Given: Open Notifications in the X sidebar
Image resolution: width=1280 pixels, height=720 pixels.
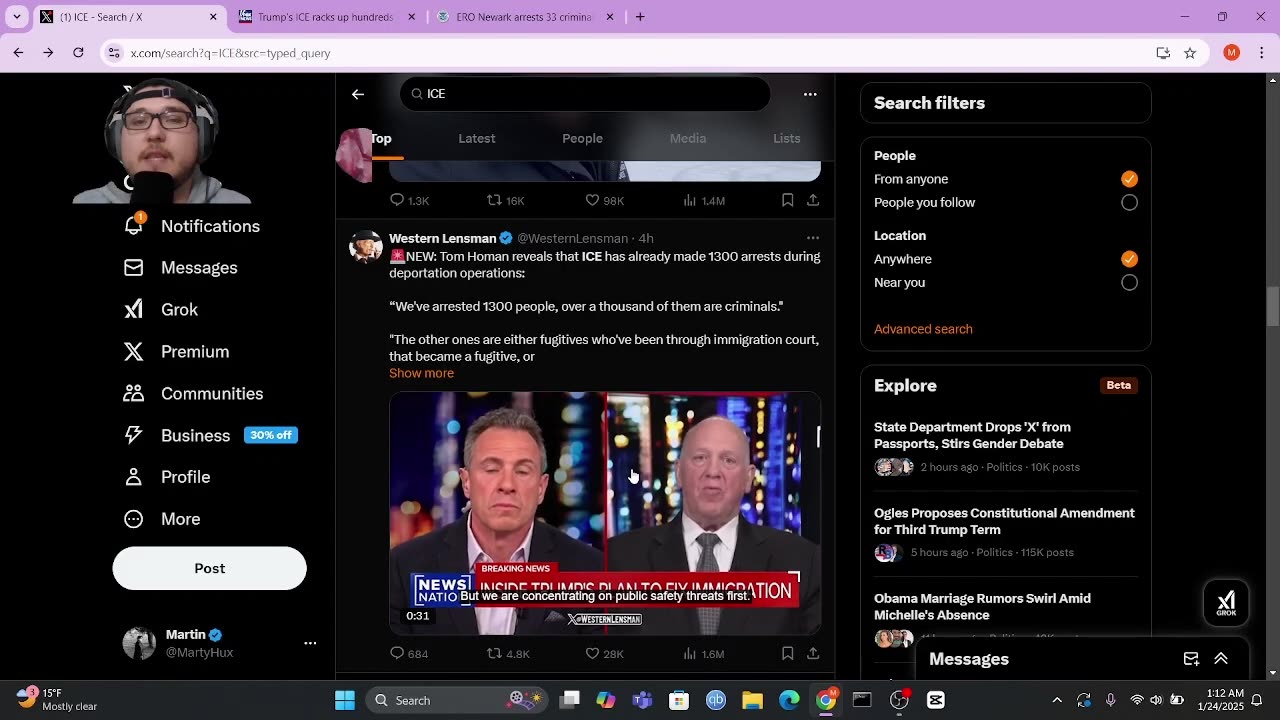Looking at the screenshot, I should tap(191, 226).
